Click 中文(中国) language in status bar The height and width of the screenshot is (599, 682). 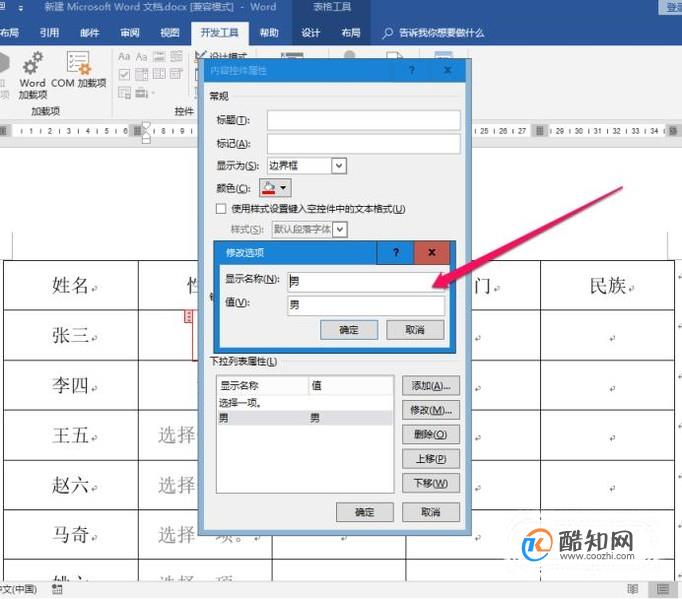click(x=18, y=589)
